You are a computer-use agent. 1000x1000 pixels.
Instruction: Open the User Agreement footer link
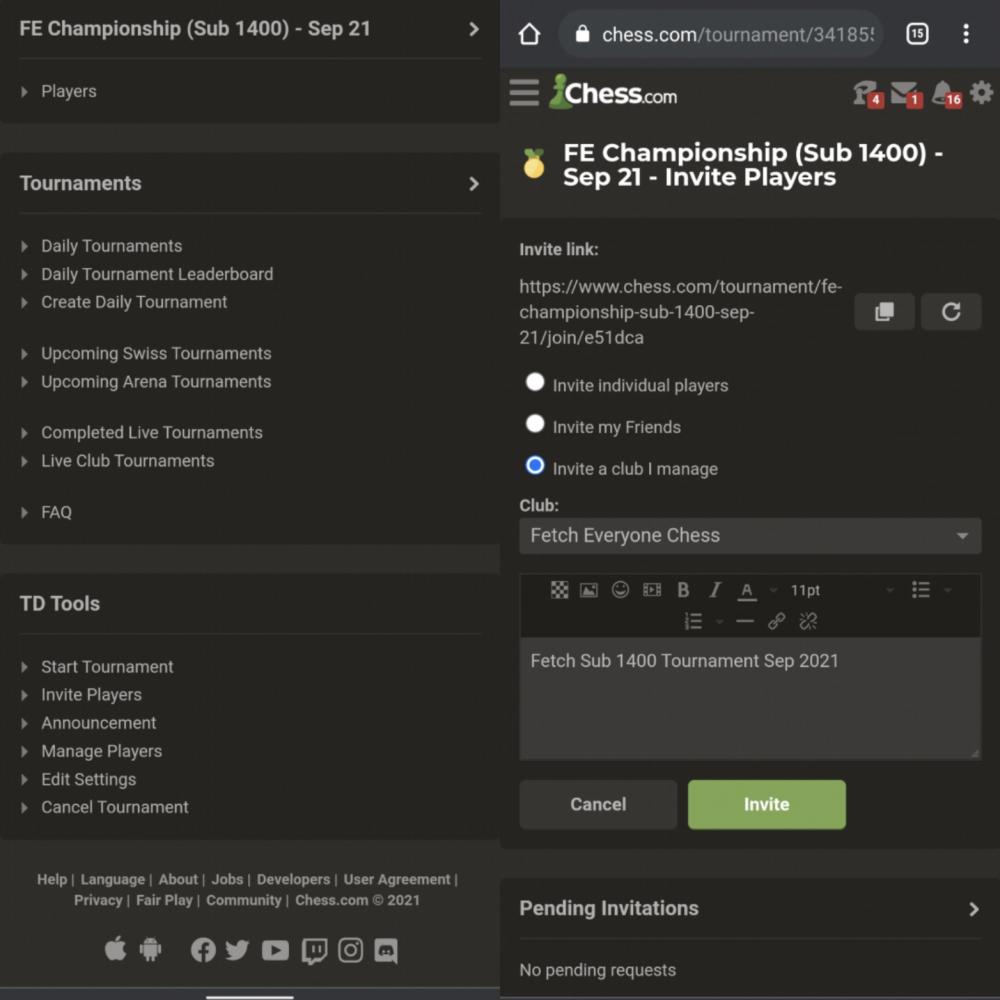click(397, 879)
